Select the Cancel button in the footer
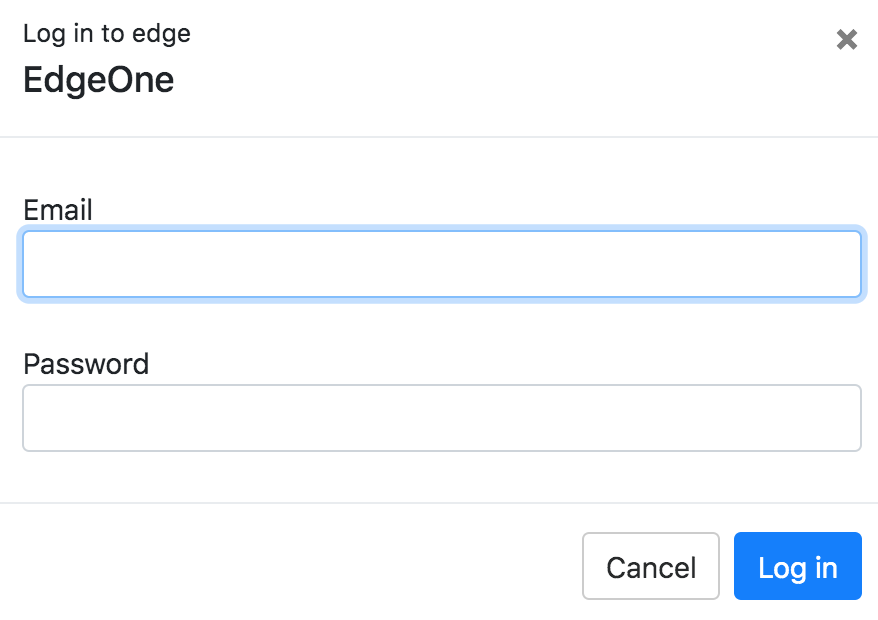The image size is (878, 620). pyautogui.click(x=650, y=566)
